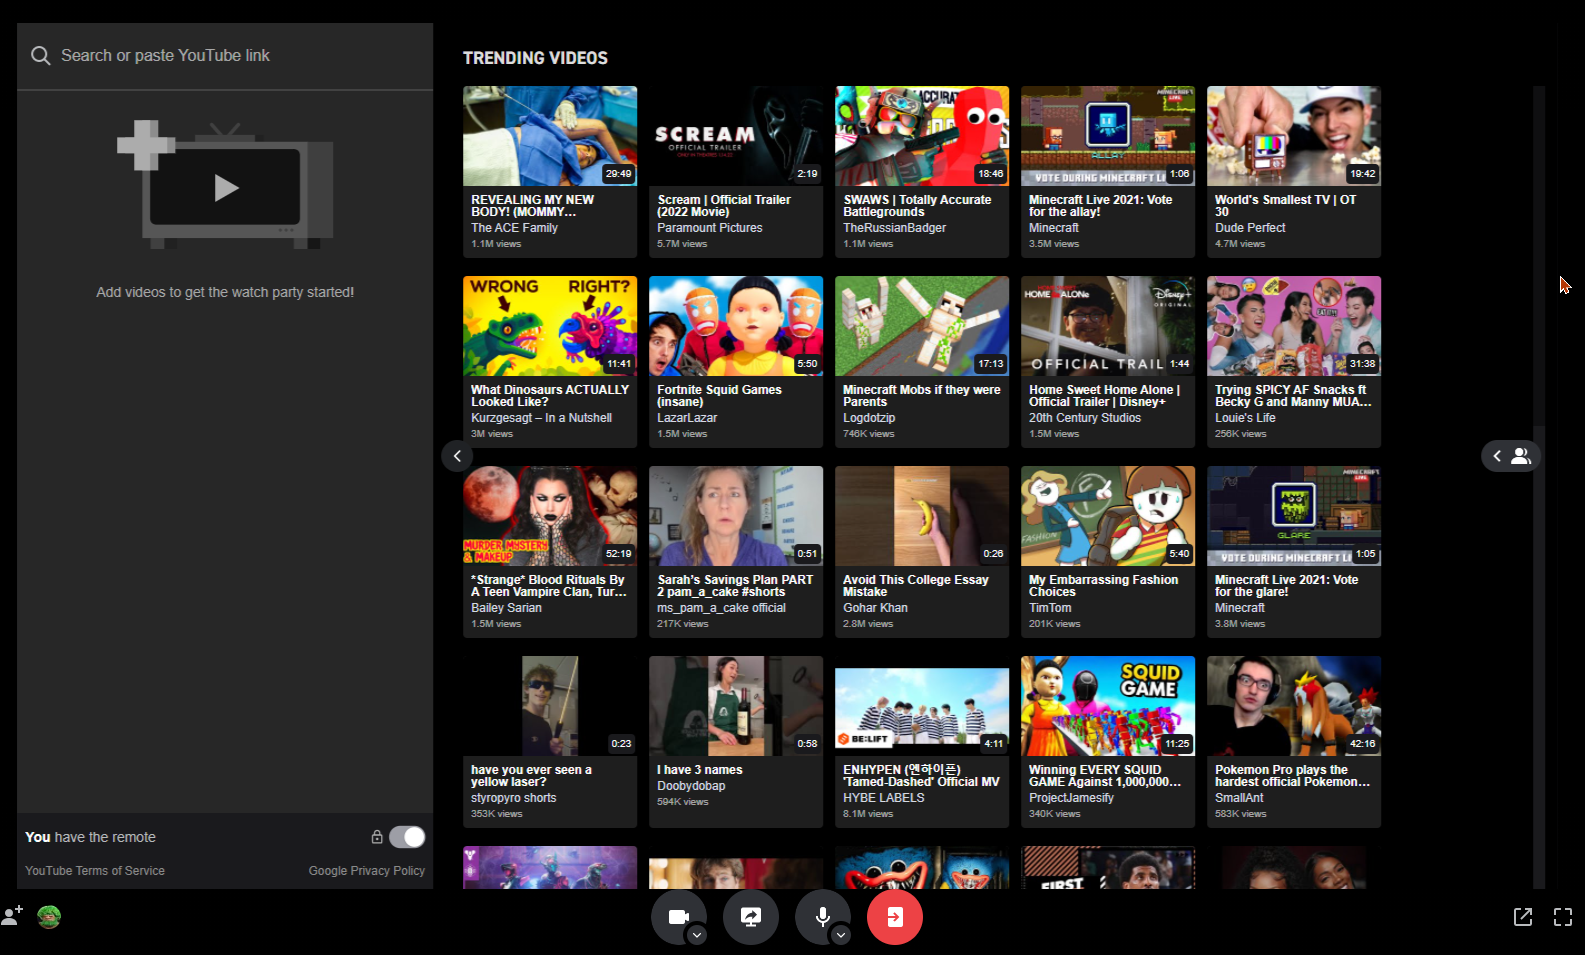The width and height of the screenshot is (1585, 955).
Task: Click the Logdotzip channel name
Action: tap(869, 418)
